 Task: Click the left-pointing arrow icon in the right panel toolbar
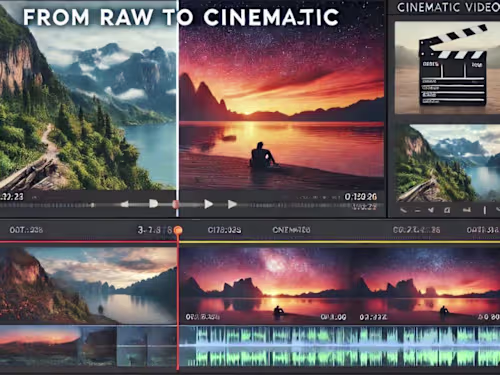click(x=431, y=210)
